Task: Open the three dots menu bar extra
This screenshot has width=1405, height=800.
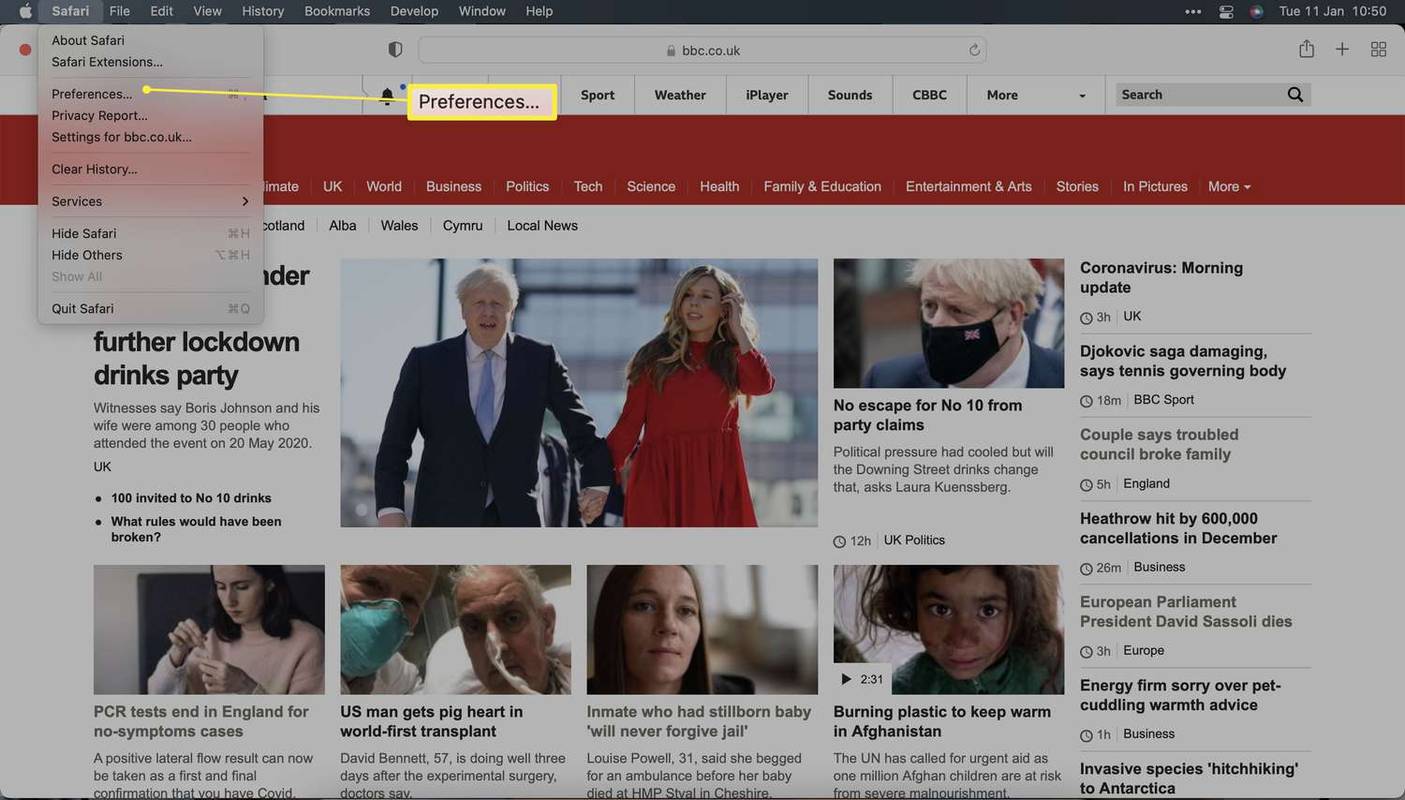Action: pos(1193,11)
